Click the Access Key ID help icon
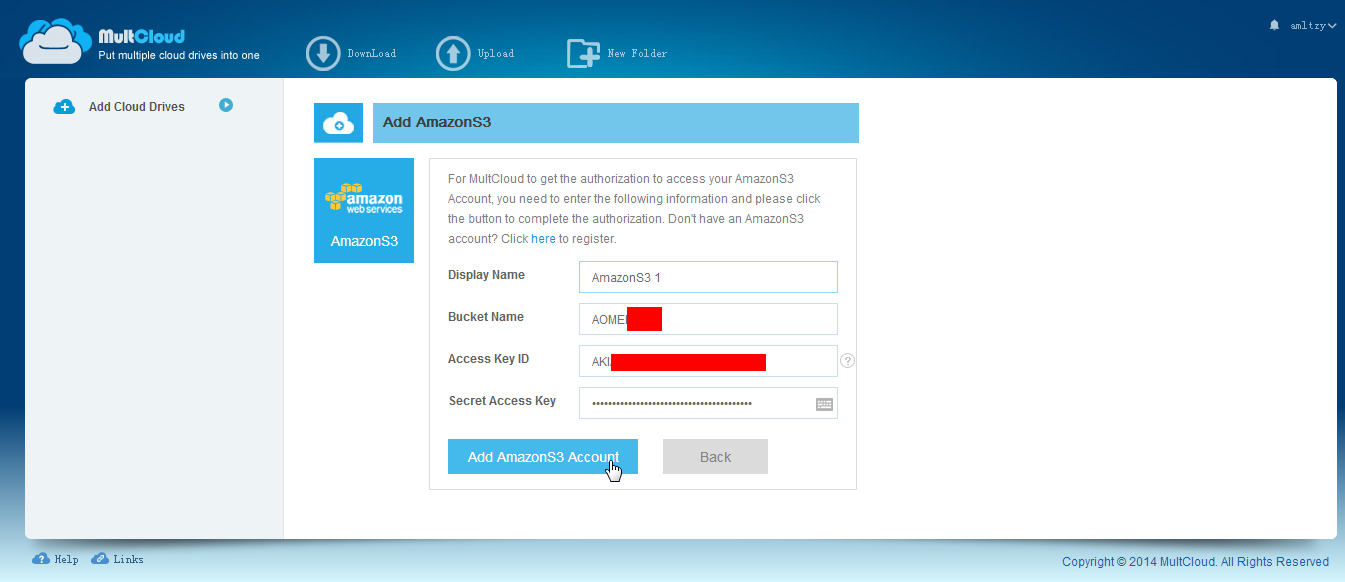Image resolution: width=1345 pixels, height=582 pixels. 848,361
